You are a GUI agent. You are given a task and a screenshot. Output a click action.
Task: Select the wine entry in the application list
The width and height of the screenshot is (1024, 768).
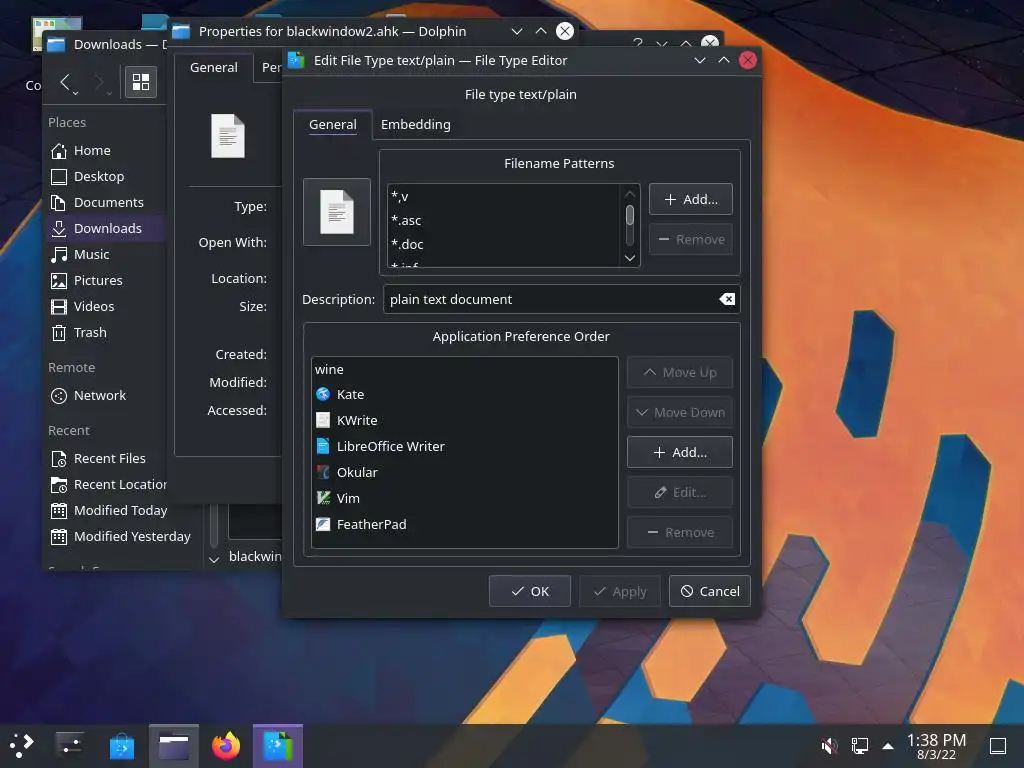(x=464, y=370)
